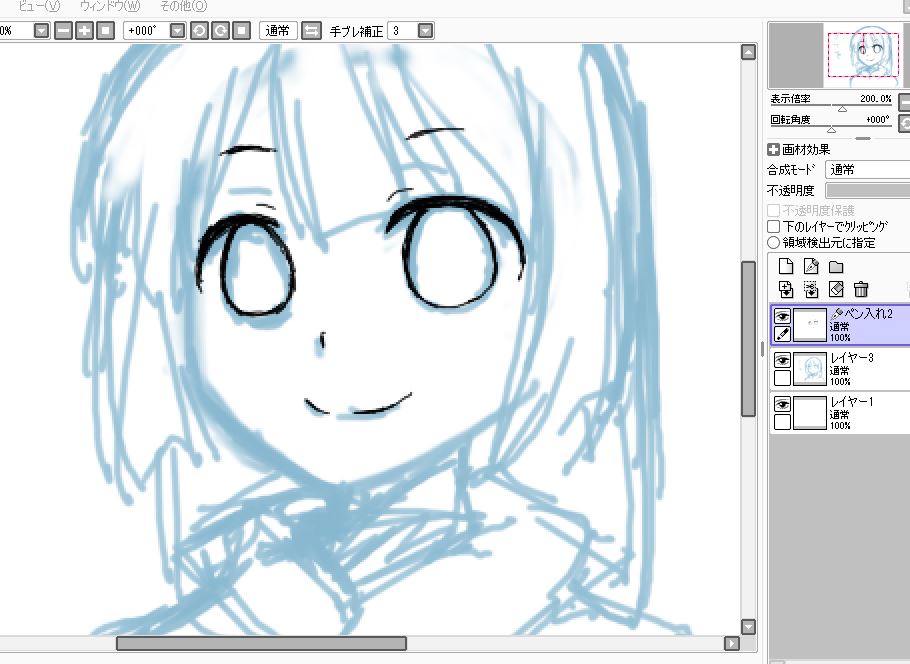The image size is (910, 664).
Task: Click the pencil edit icon on ペン入れ2
Action: pos(782,334)
